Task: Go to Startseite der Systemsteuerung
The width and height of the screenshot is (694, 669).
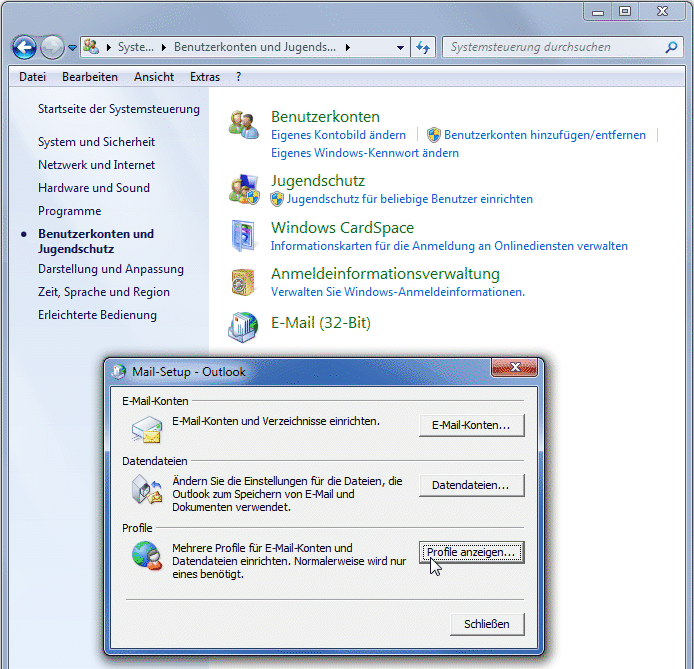Action: tap(119, 109)
